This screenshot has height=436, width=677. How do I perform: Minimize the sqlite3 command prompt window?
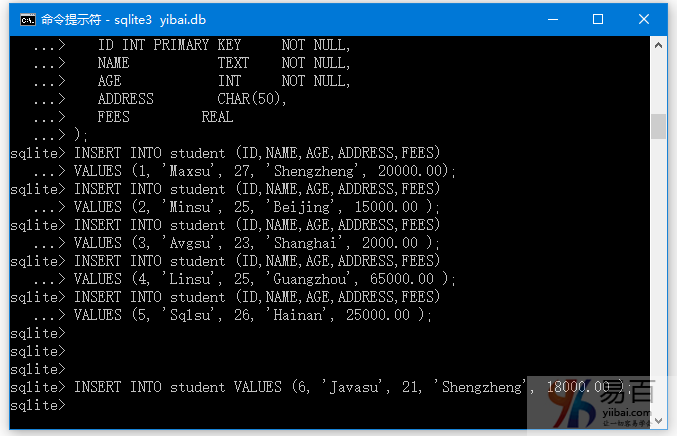(x=550, y=19)
